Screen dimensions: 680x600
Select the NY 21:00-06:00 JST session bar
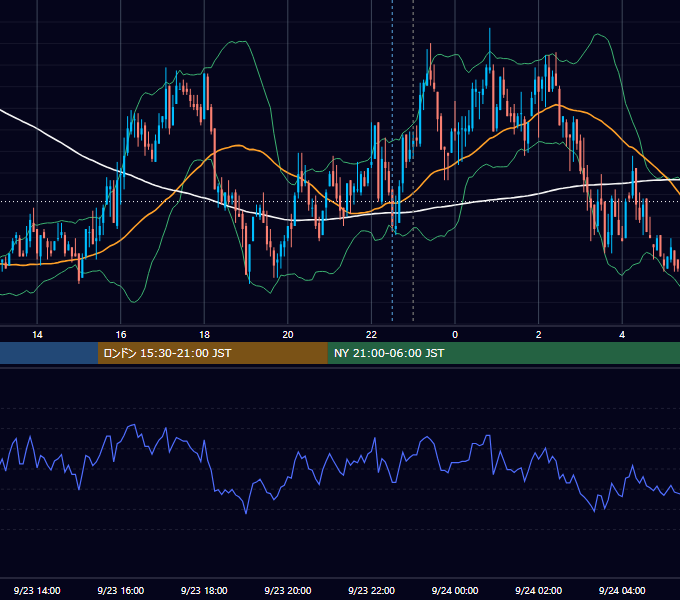point(503,353)
